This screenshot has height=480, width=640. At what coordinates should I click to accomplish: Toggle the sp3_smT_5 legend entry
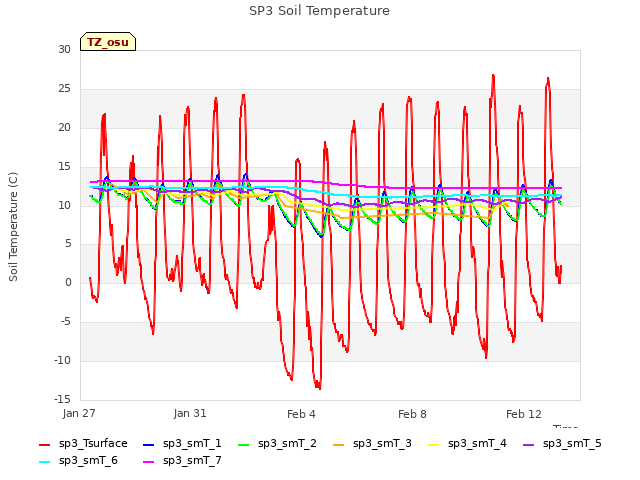pos(562,443)
